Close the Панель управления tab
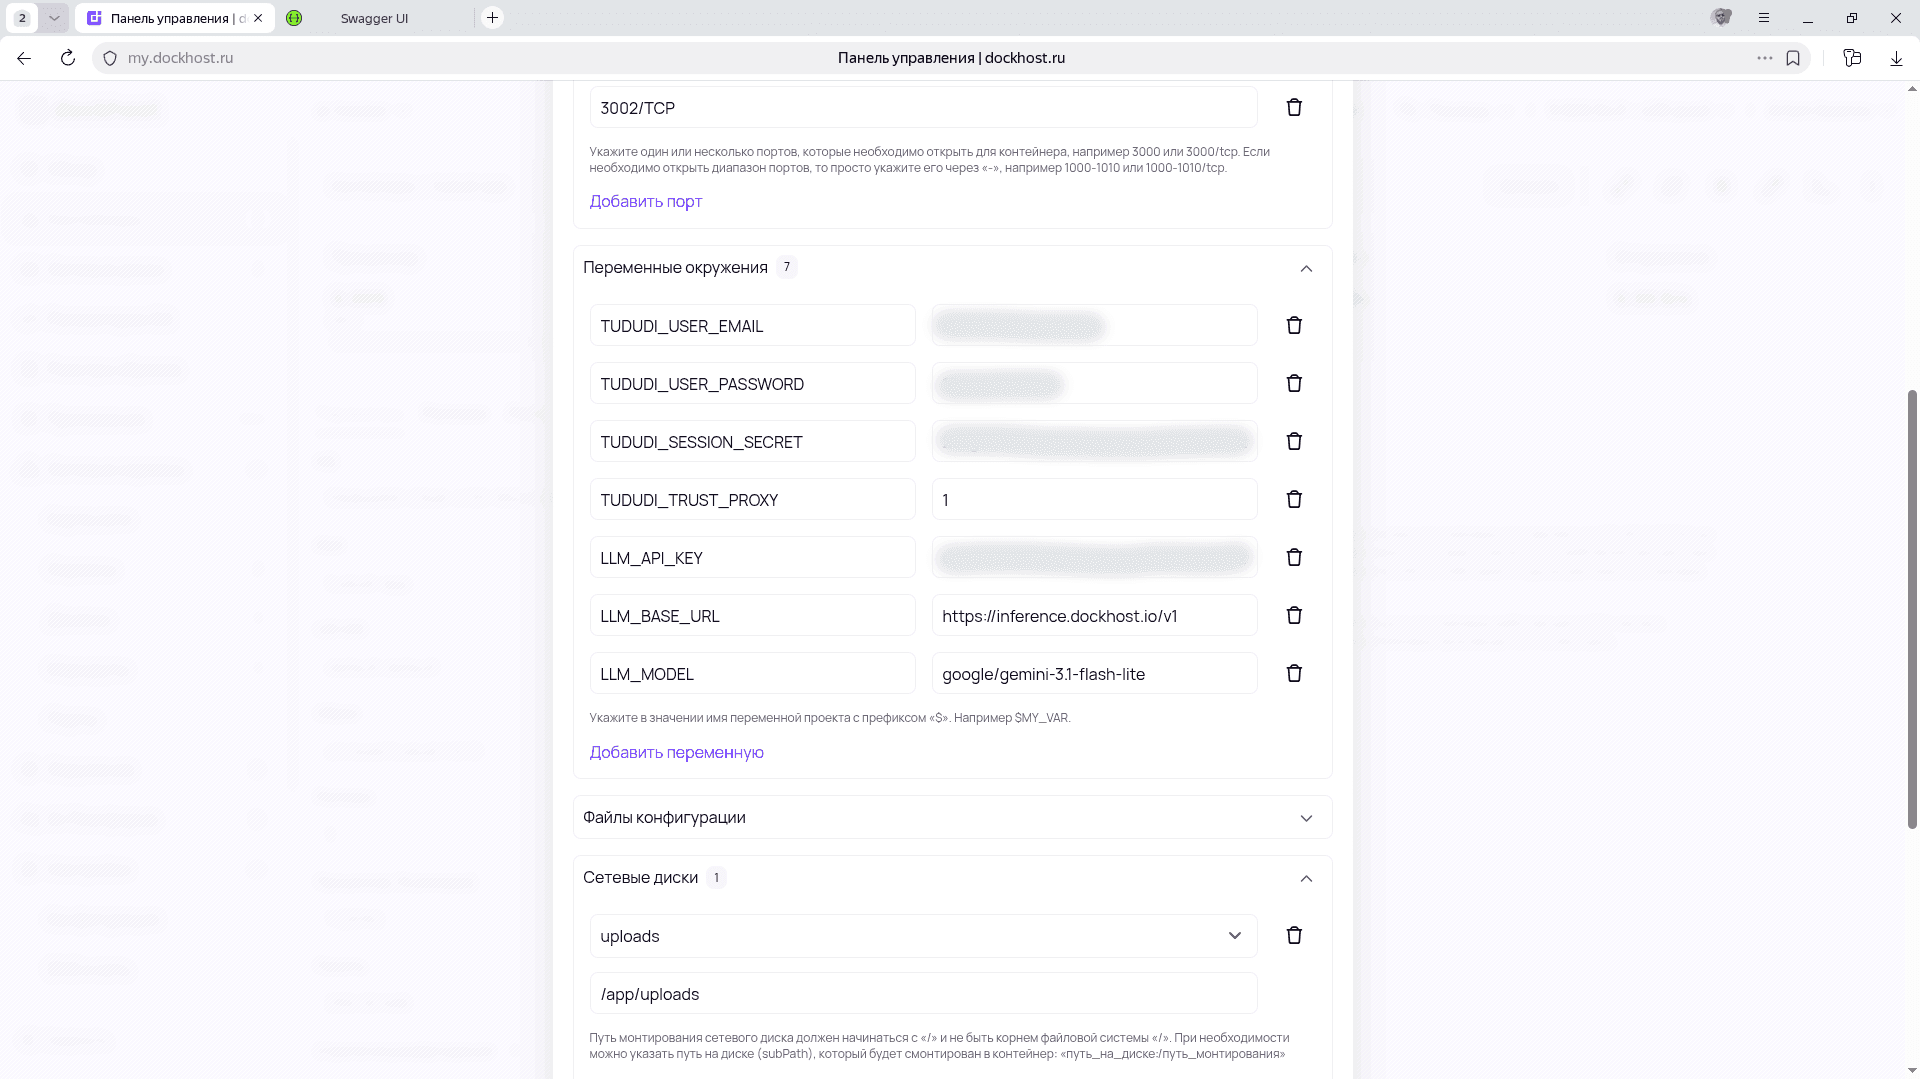The height and width of the screenshot is (1079, 1920). [x=258, y=18]
